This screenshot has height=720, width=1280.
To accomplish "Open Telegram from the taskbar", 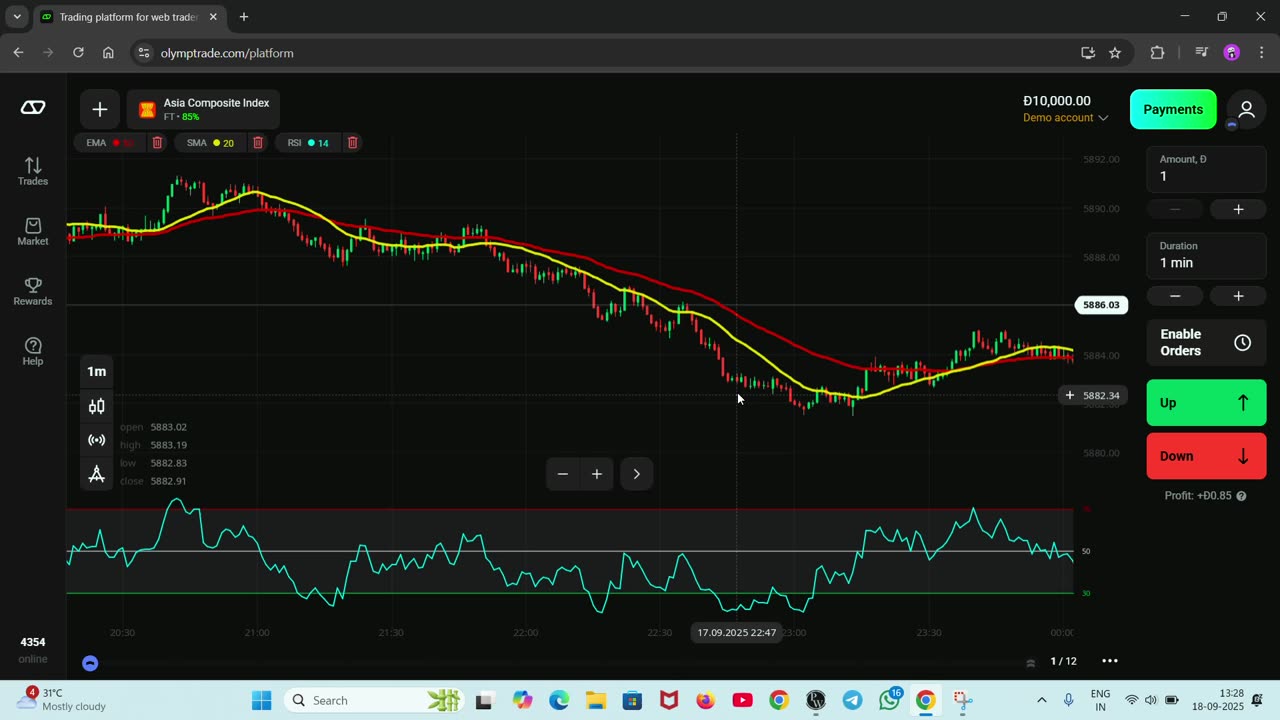I will [852, 700].
